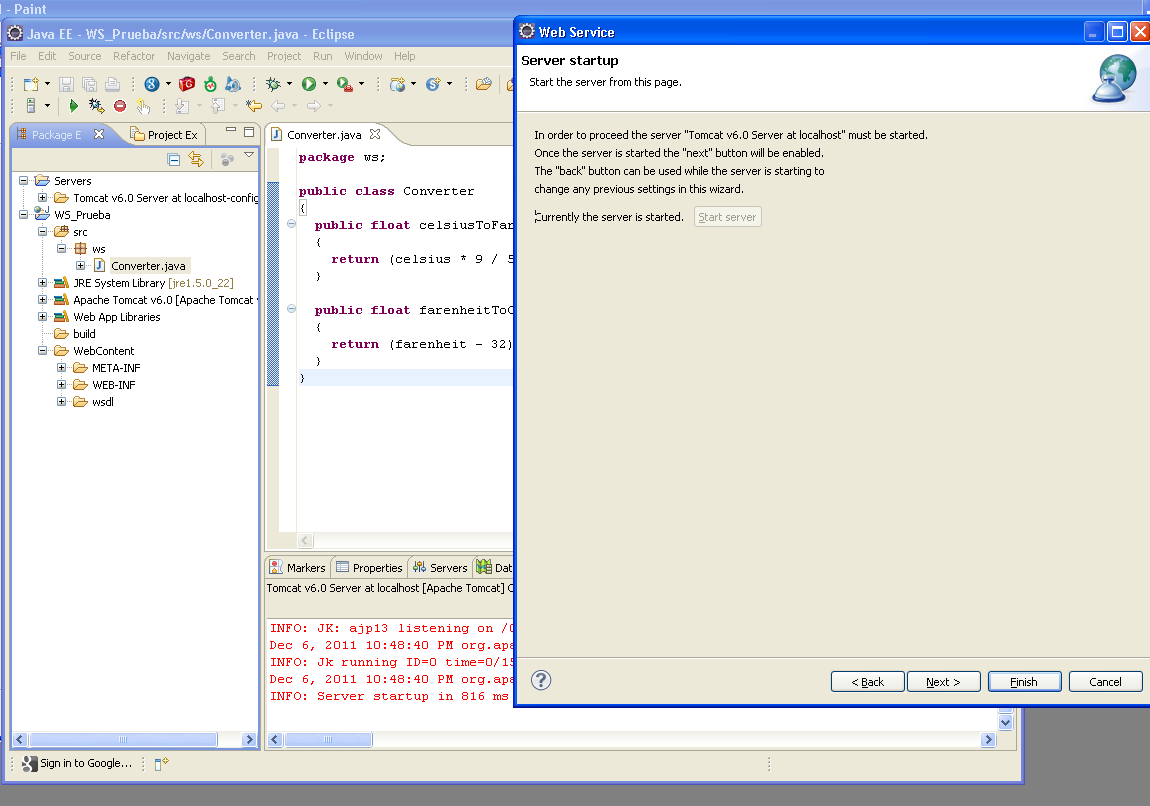
Task: Click the wizard help question mark icon
Action: tap(541, 681)
